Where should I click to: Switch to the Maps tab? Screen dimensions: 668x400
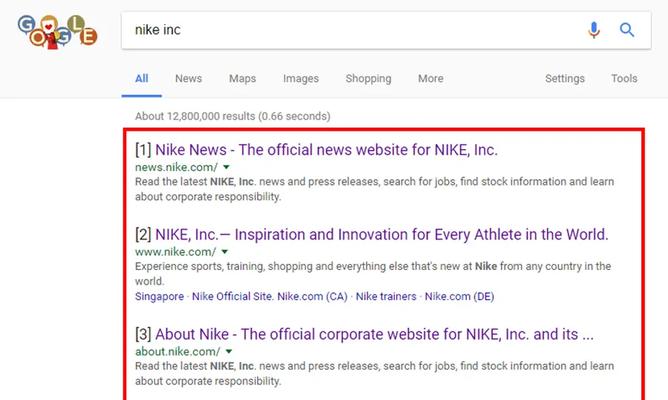[242, 79]
